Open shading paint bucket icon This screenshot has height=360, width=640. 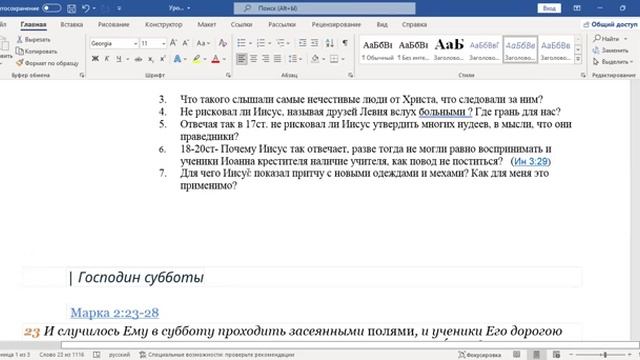315,59
